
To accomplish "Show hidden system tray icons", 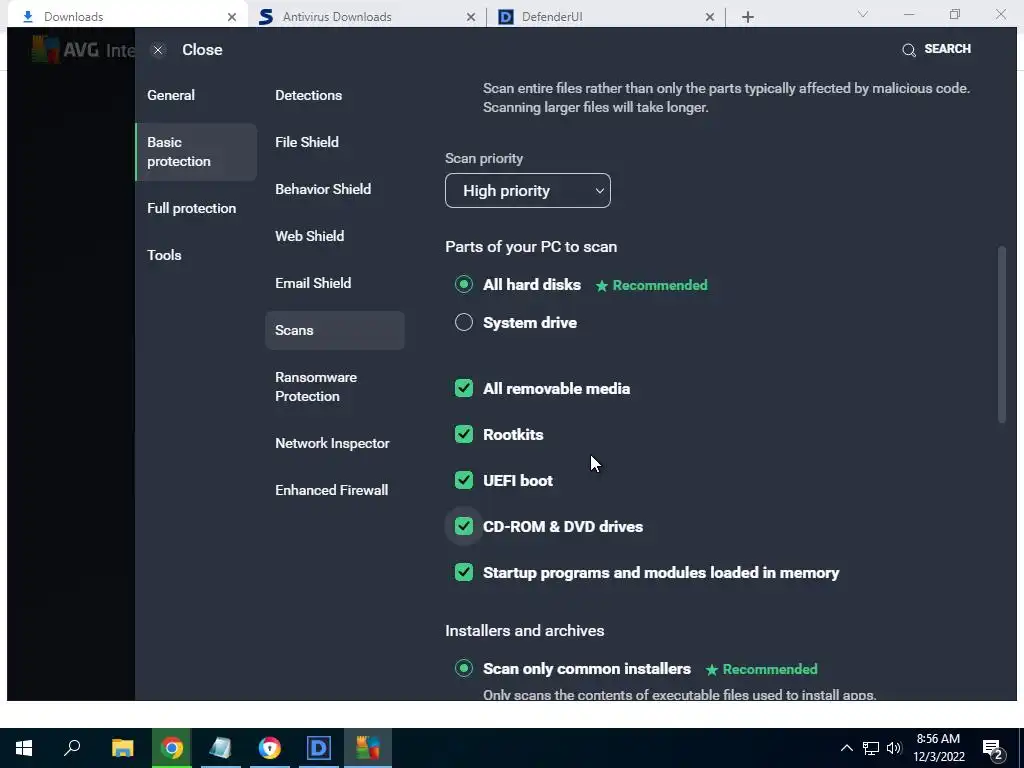I will (x=846, y=748).
